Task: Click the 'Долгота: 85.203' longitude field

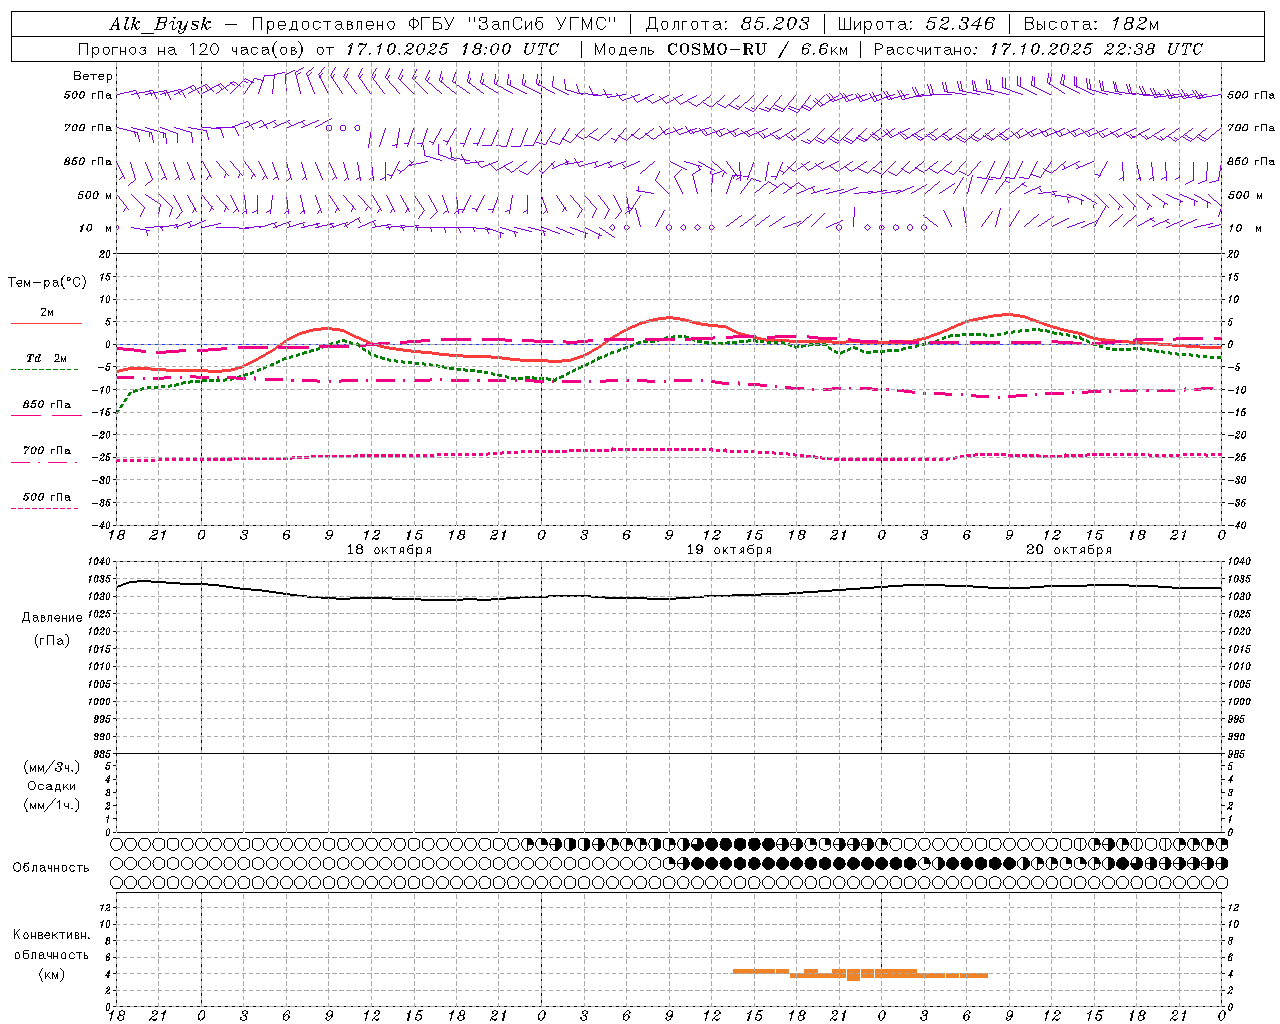Action: pyautogui.click(x=728, y=25)
